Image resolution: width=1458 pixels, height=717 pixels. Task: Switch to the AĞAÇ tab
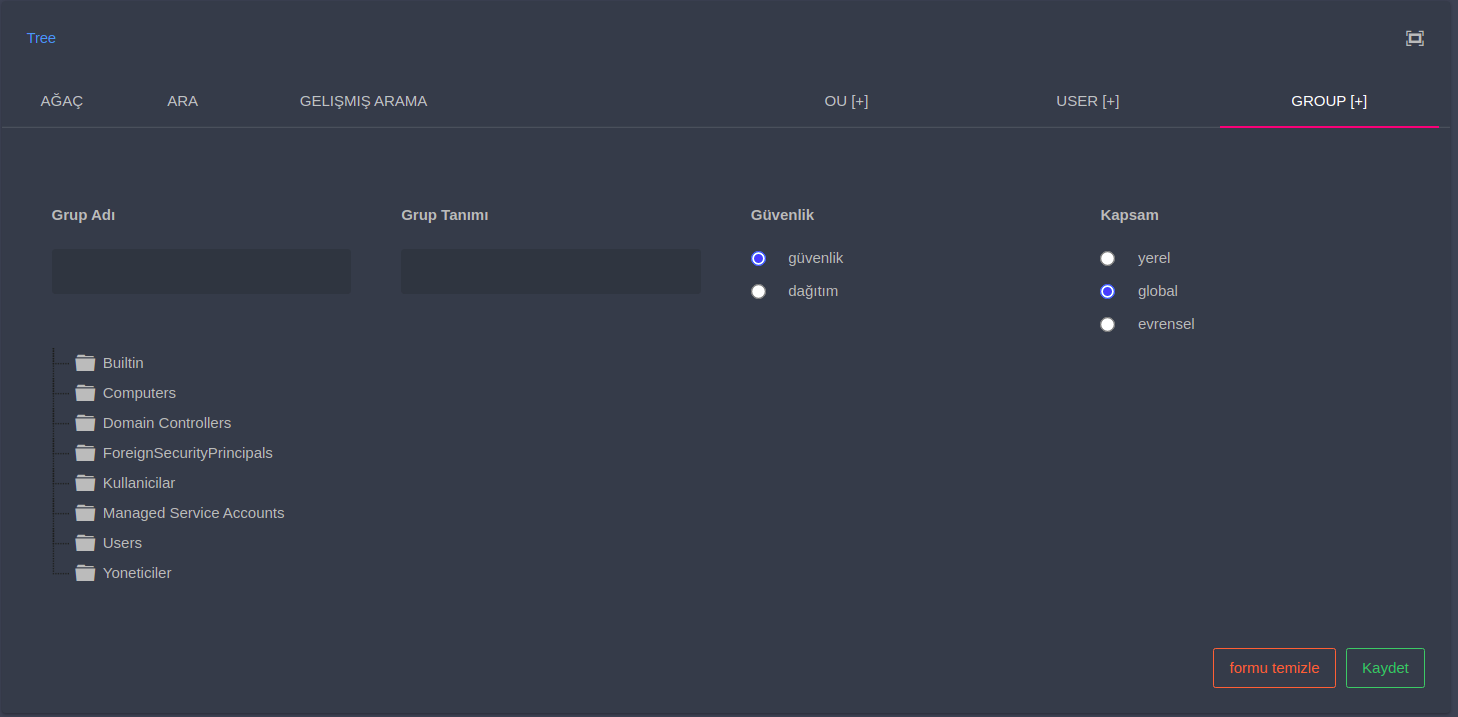(x=62, y=101)
